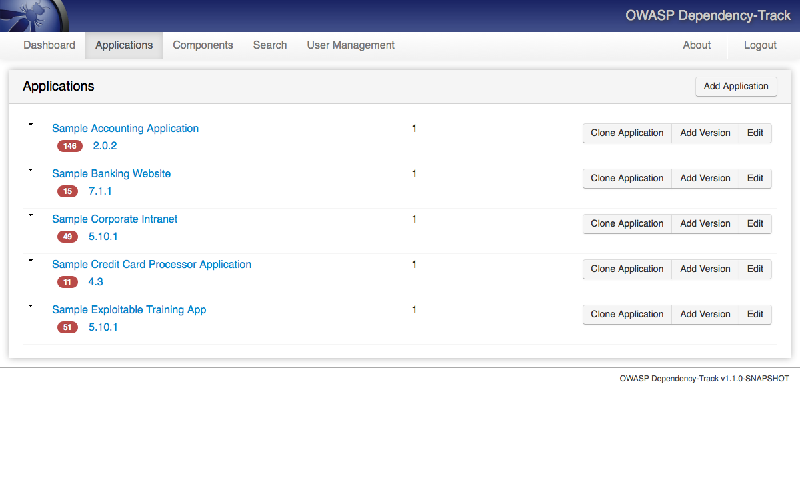This screenshot has height=480, width=800.
Task: Open Sample Exploitable Training App link
Action: 129,310
